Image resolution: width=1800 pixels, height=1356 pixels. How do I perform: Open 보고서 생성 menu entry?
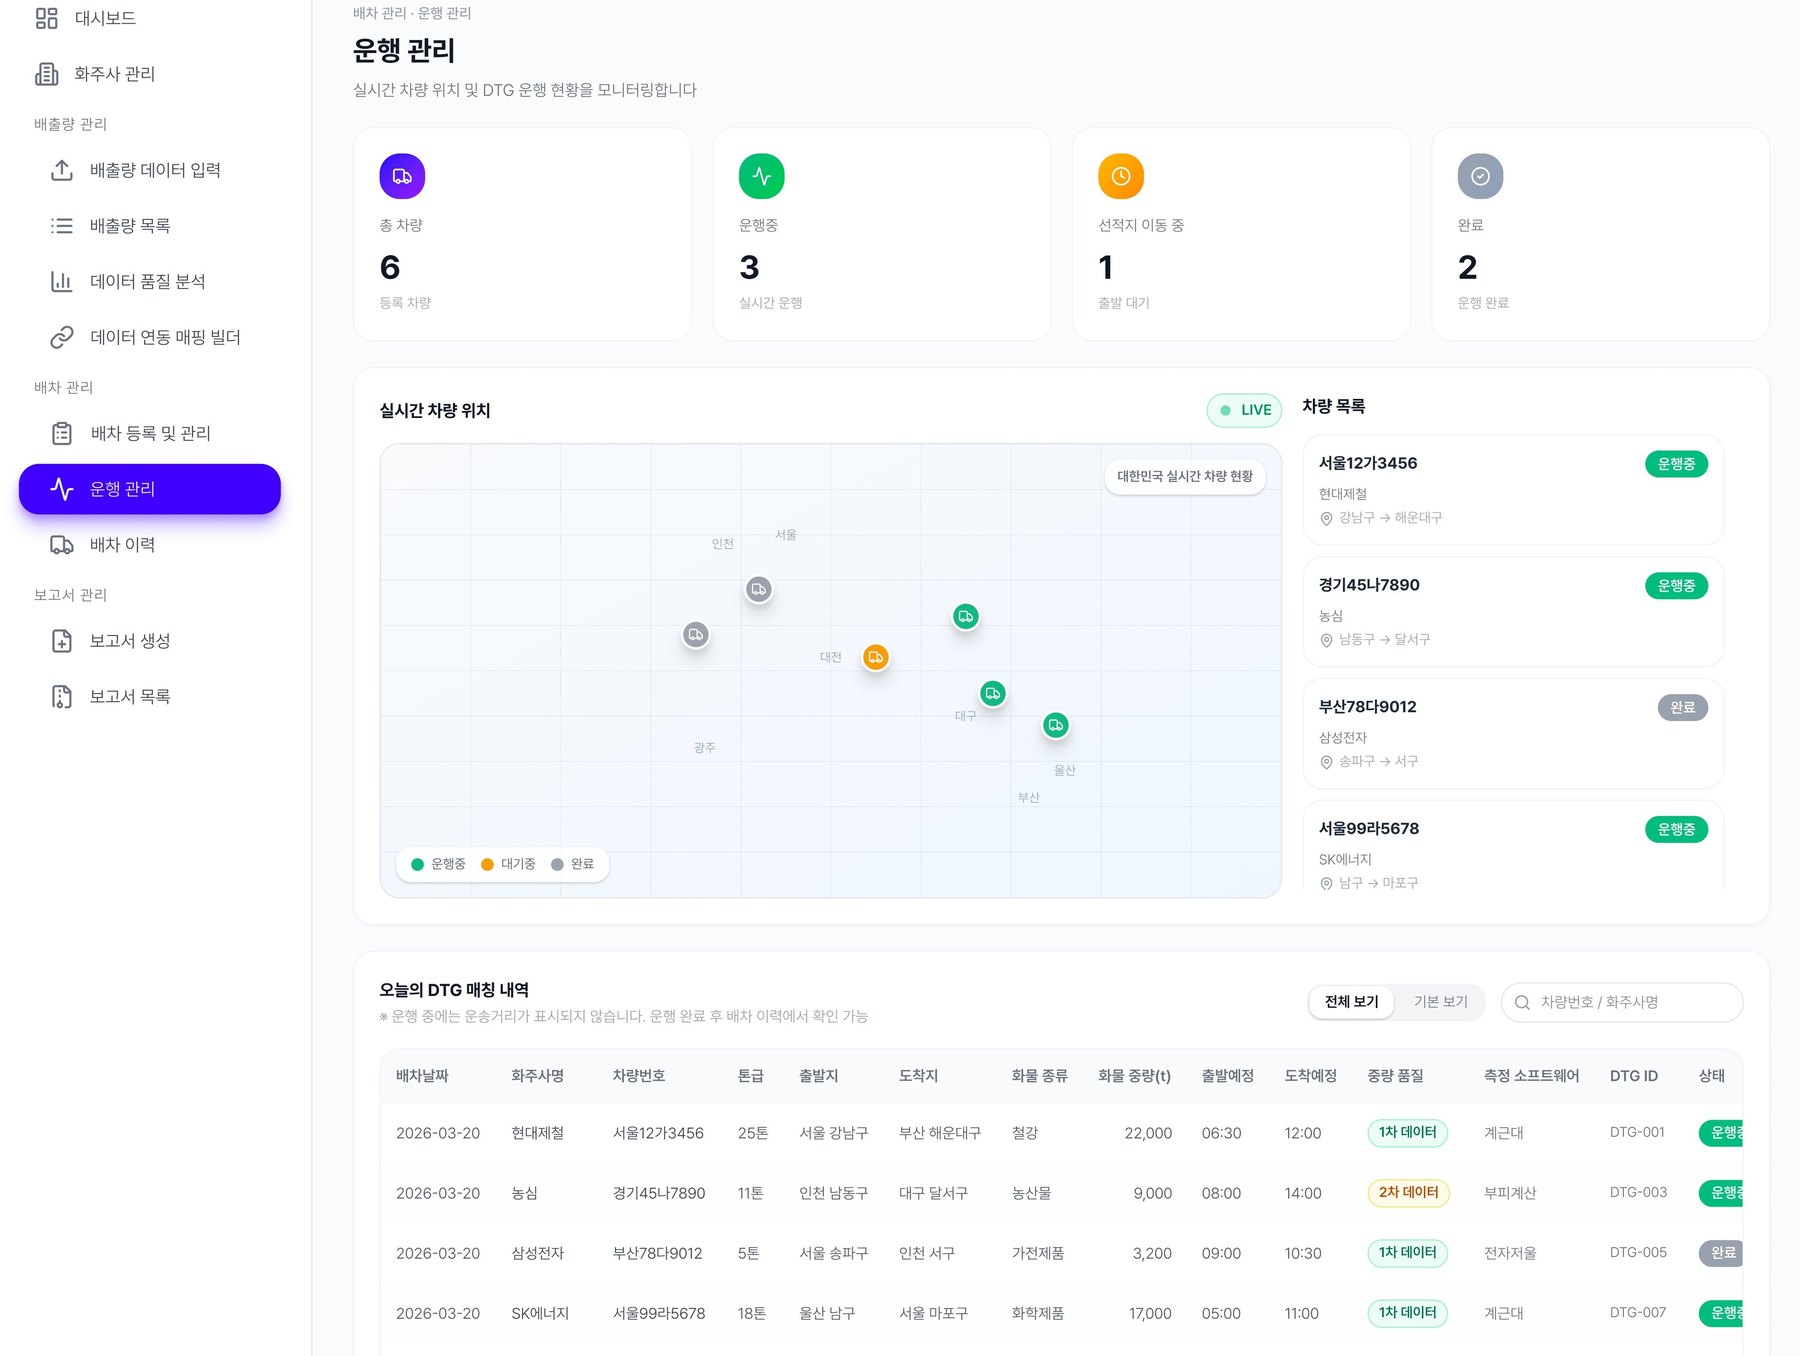pos(150,641)
